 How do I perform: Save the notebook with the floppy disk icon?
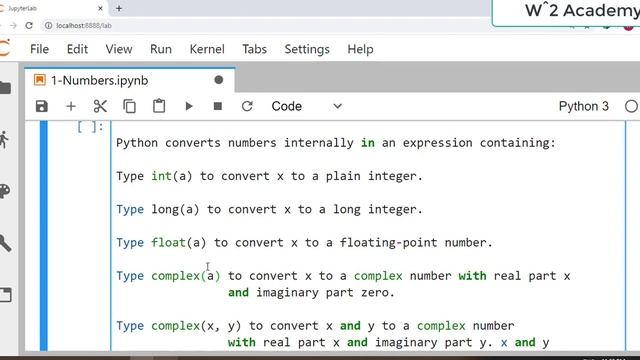pyautogui.click(x=42, y=107)
